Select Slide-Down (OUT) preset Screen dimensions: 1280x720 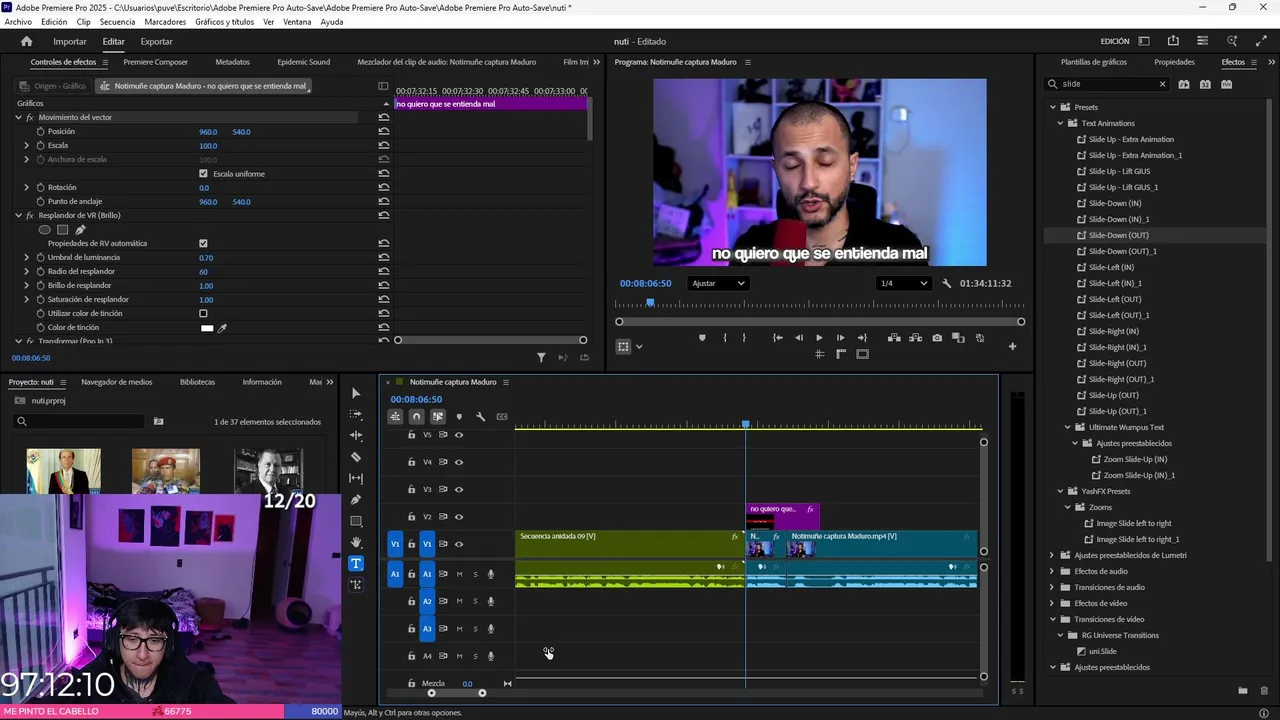pos(1118,236)
